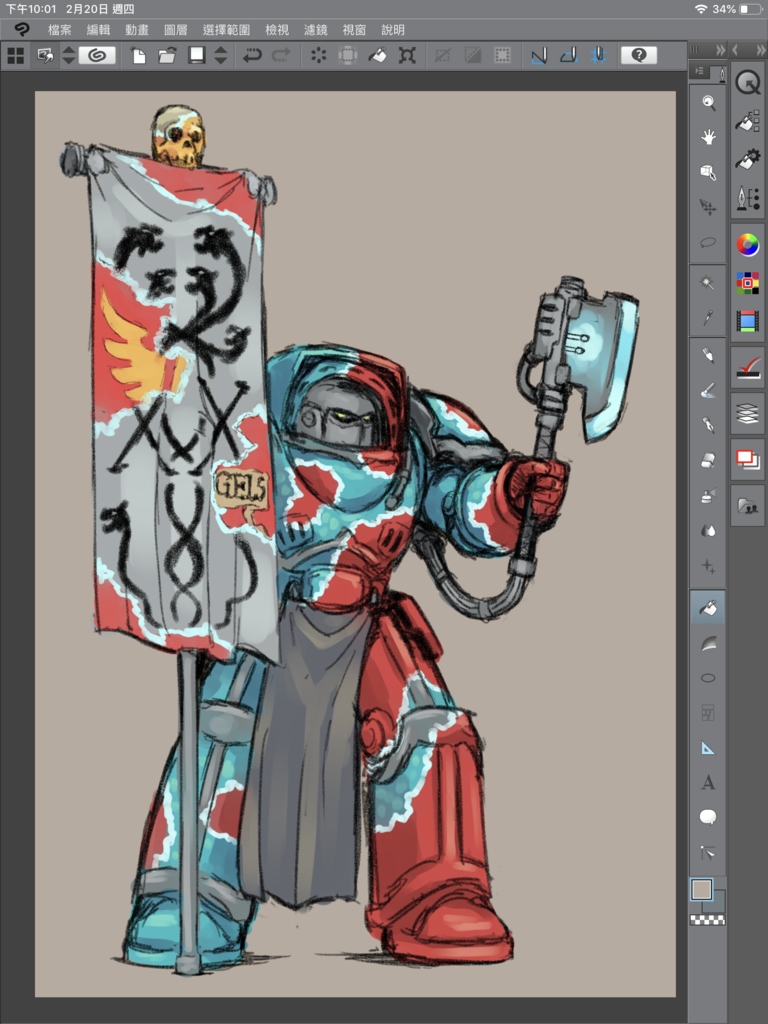Select the Brush tool

coord(708,391)
